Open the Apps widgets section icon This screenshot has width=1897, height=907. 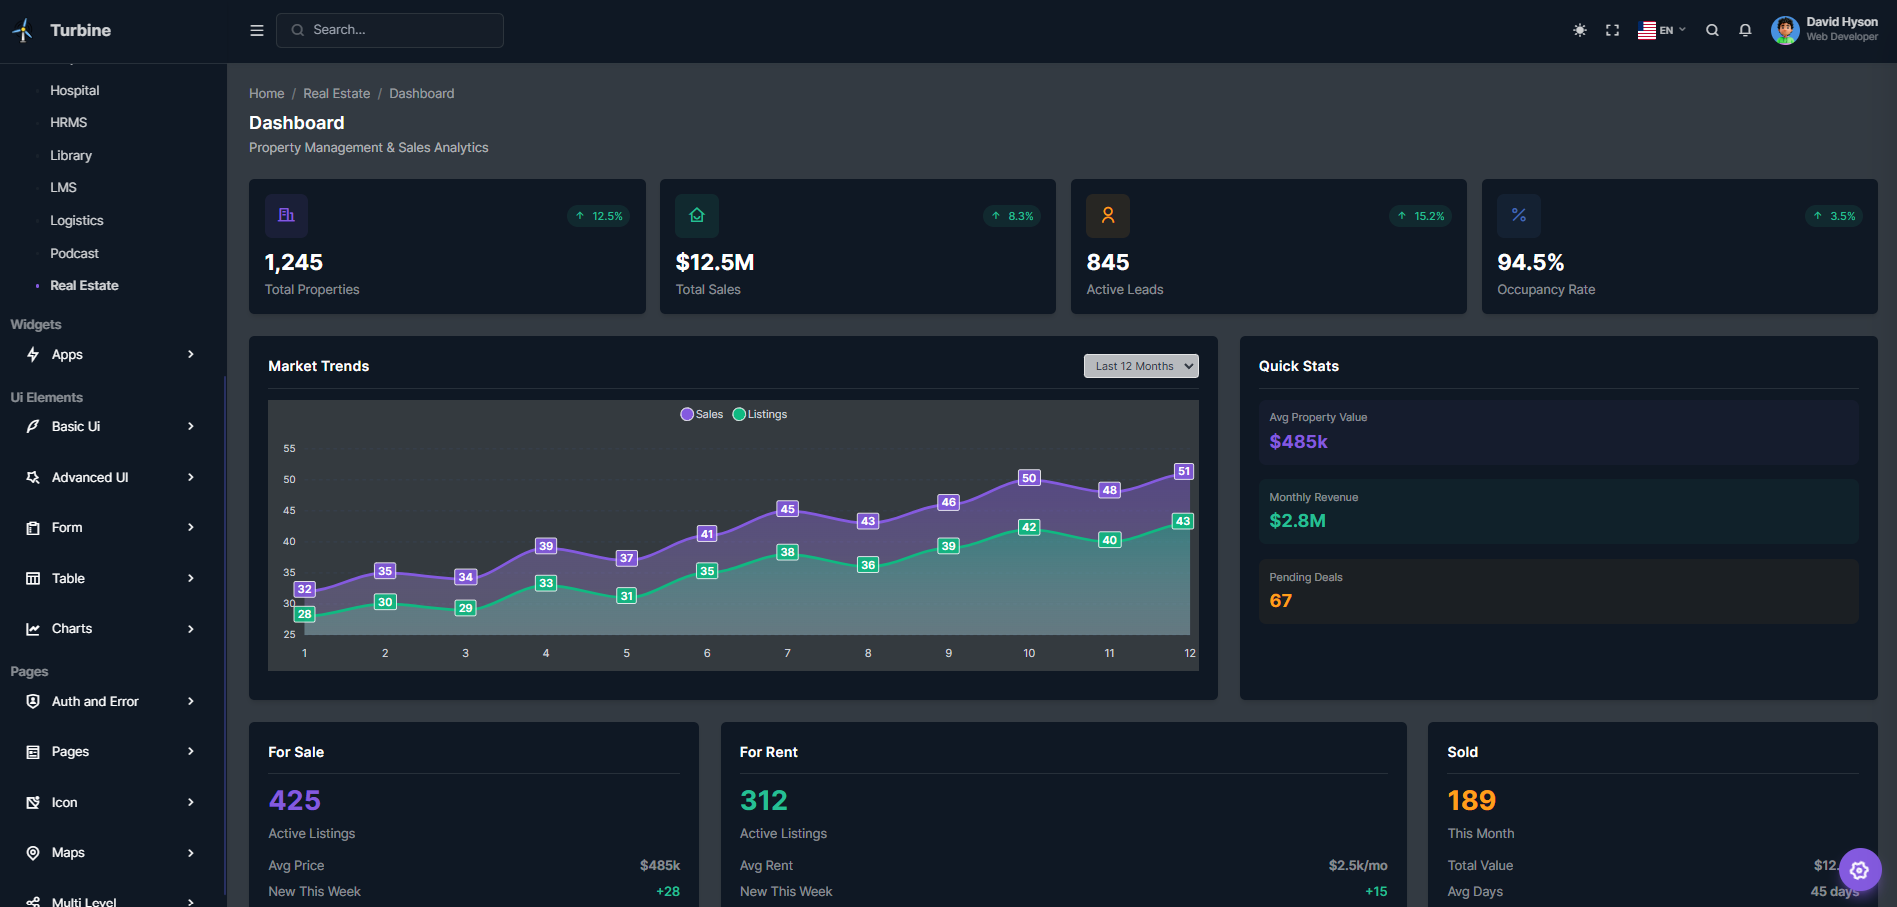click(33, 354)
